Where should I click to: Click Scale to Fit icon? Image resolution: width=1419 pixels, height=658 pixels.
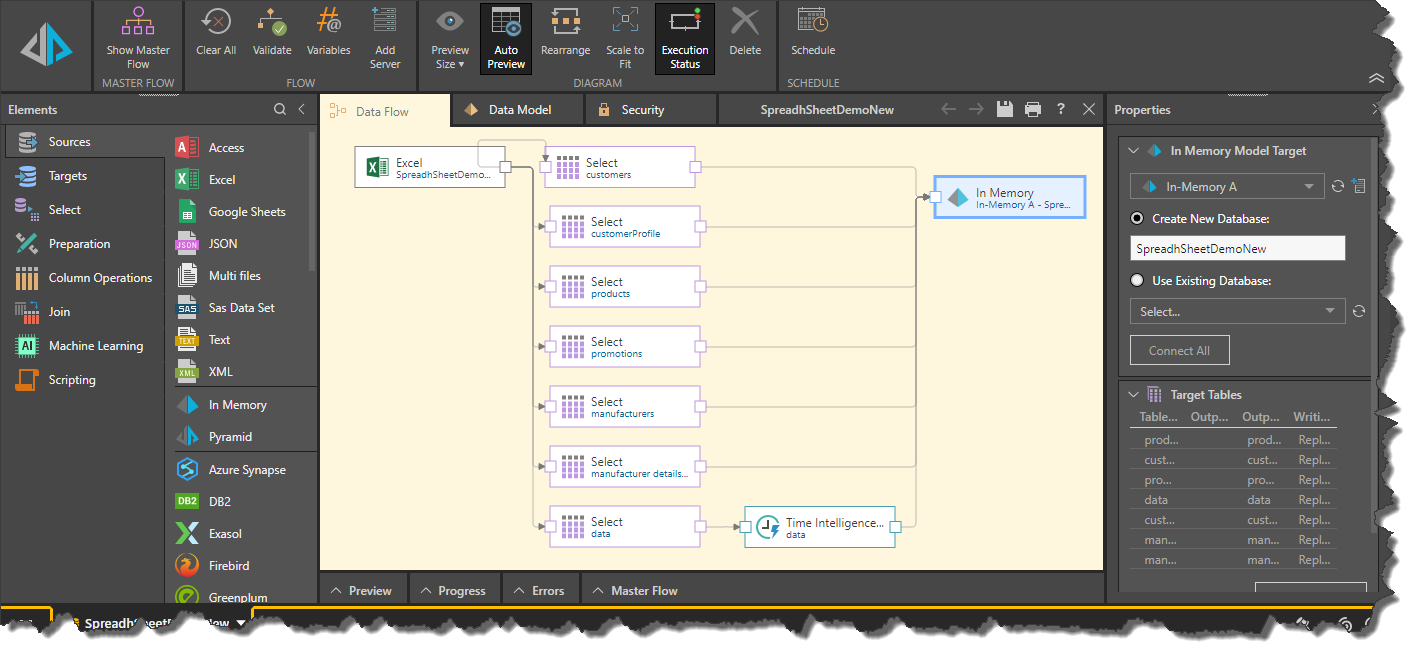tap(625, 22)
